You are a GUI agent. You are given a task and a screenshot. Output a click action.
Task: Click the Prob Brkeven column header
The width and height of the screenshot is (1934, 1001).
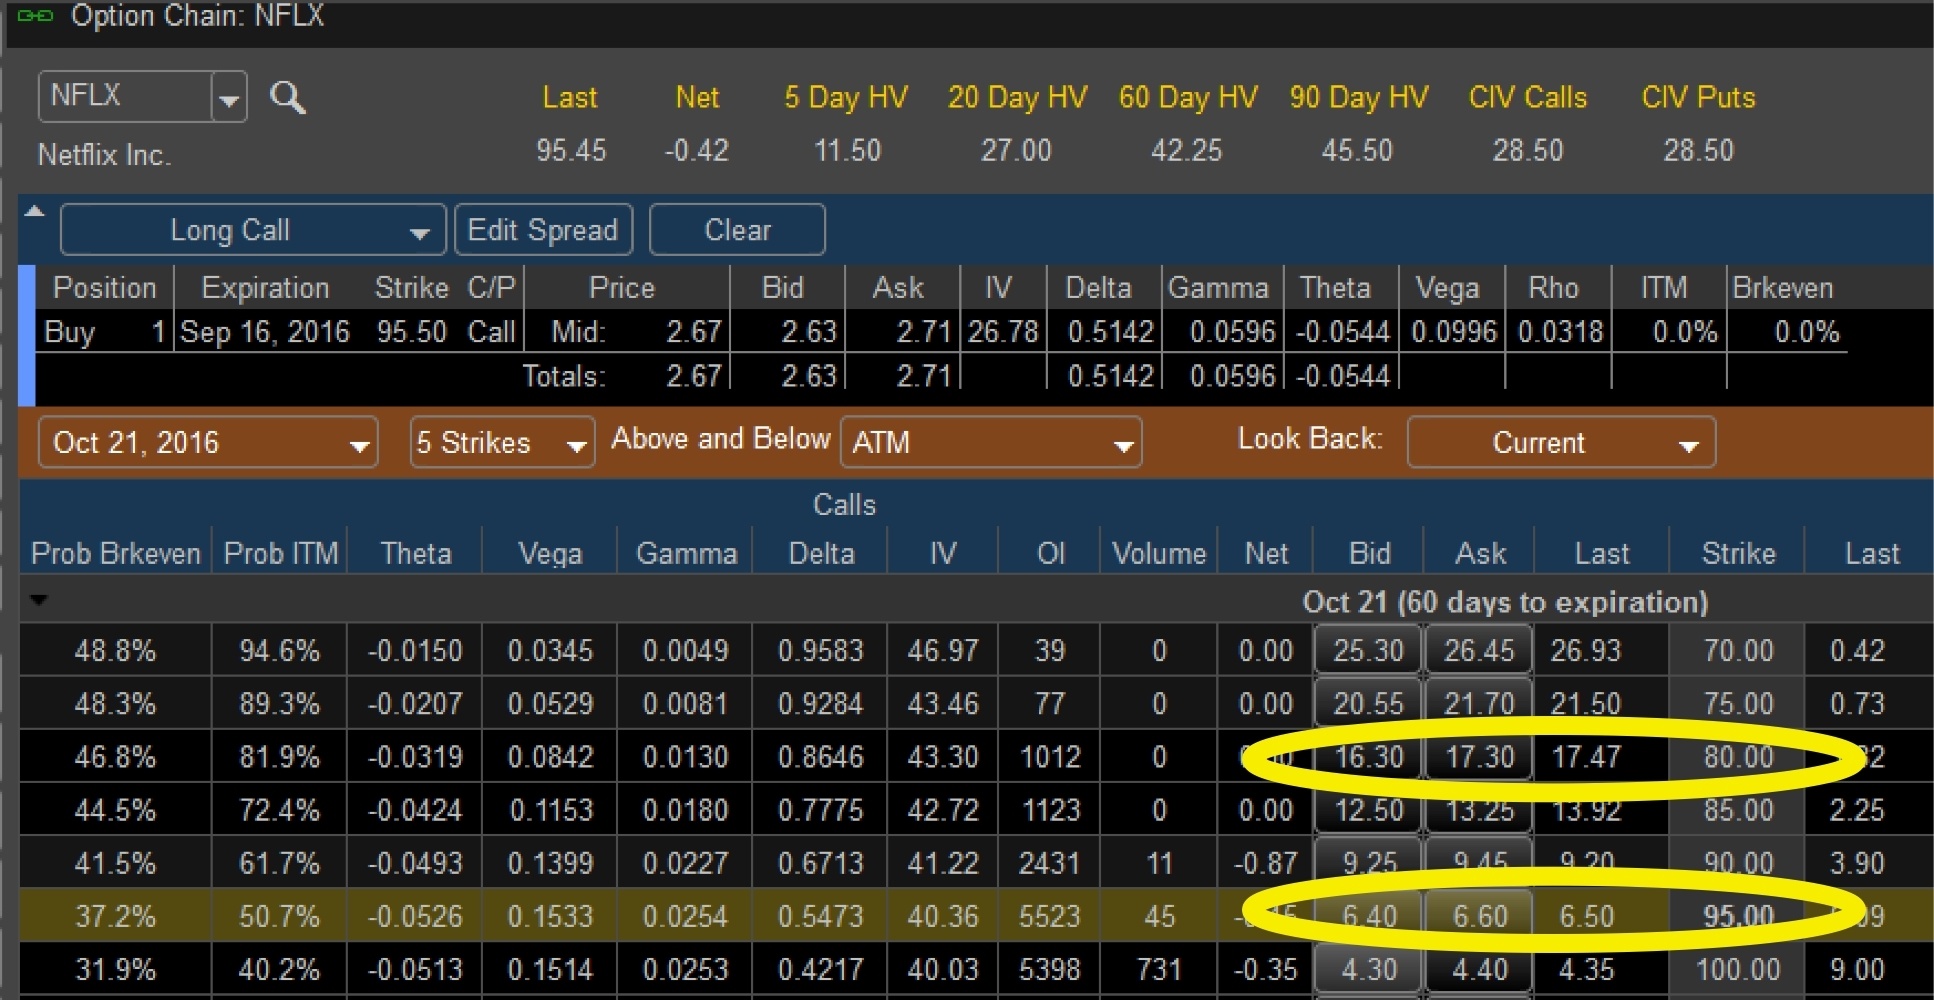tap(116, 553)
